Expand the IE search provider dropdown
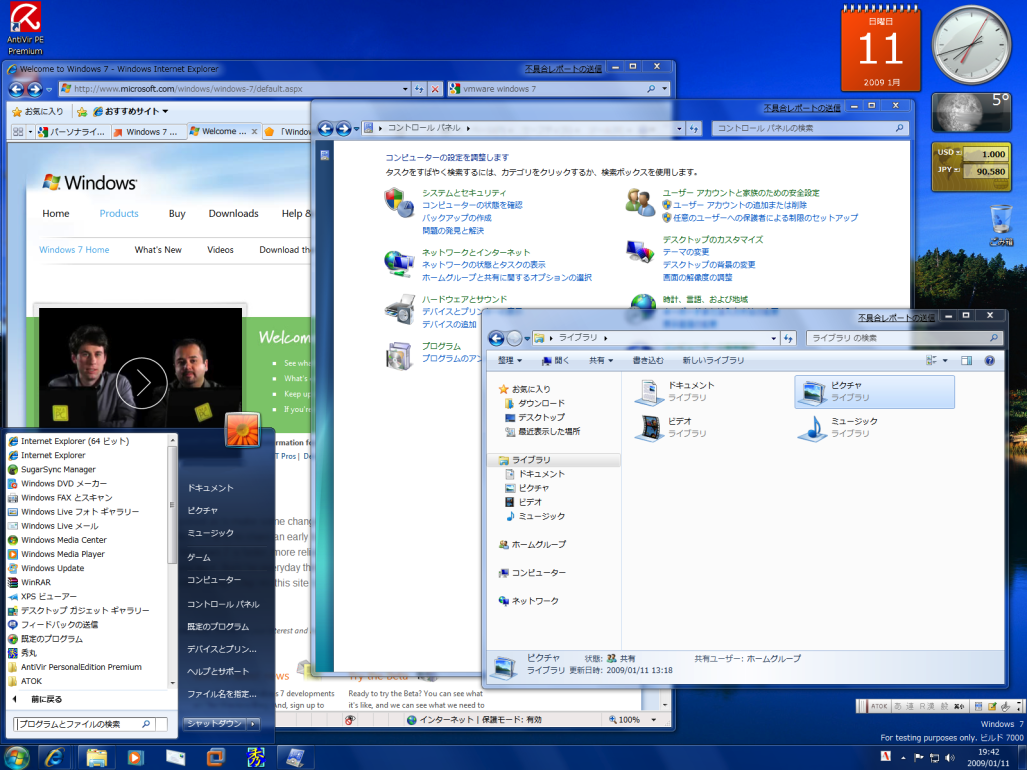 tap(664, 89)
